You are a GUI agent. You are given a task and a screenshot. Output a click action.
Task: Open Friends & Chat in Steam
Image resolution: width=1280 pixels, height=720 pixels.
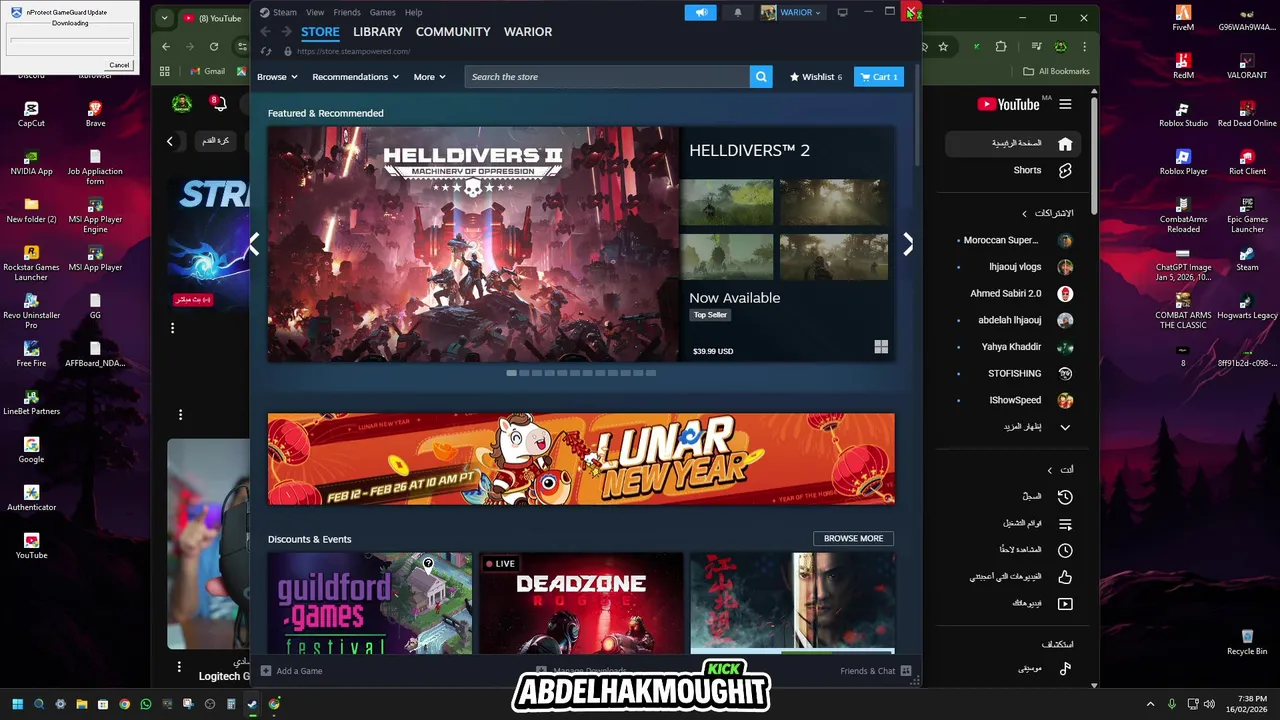pos(876,671)
